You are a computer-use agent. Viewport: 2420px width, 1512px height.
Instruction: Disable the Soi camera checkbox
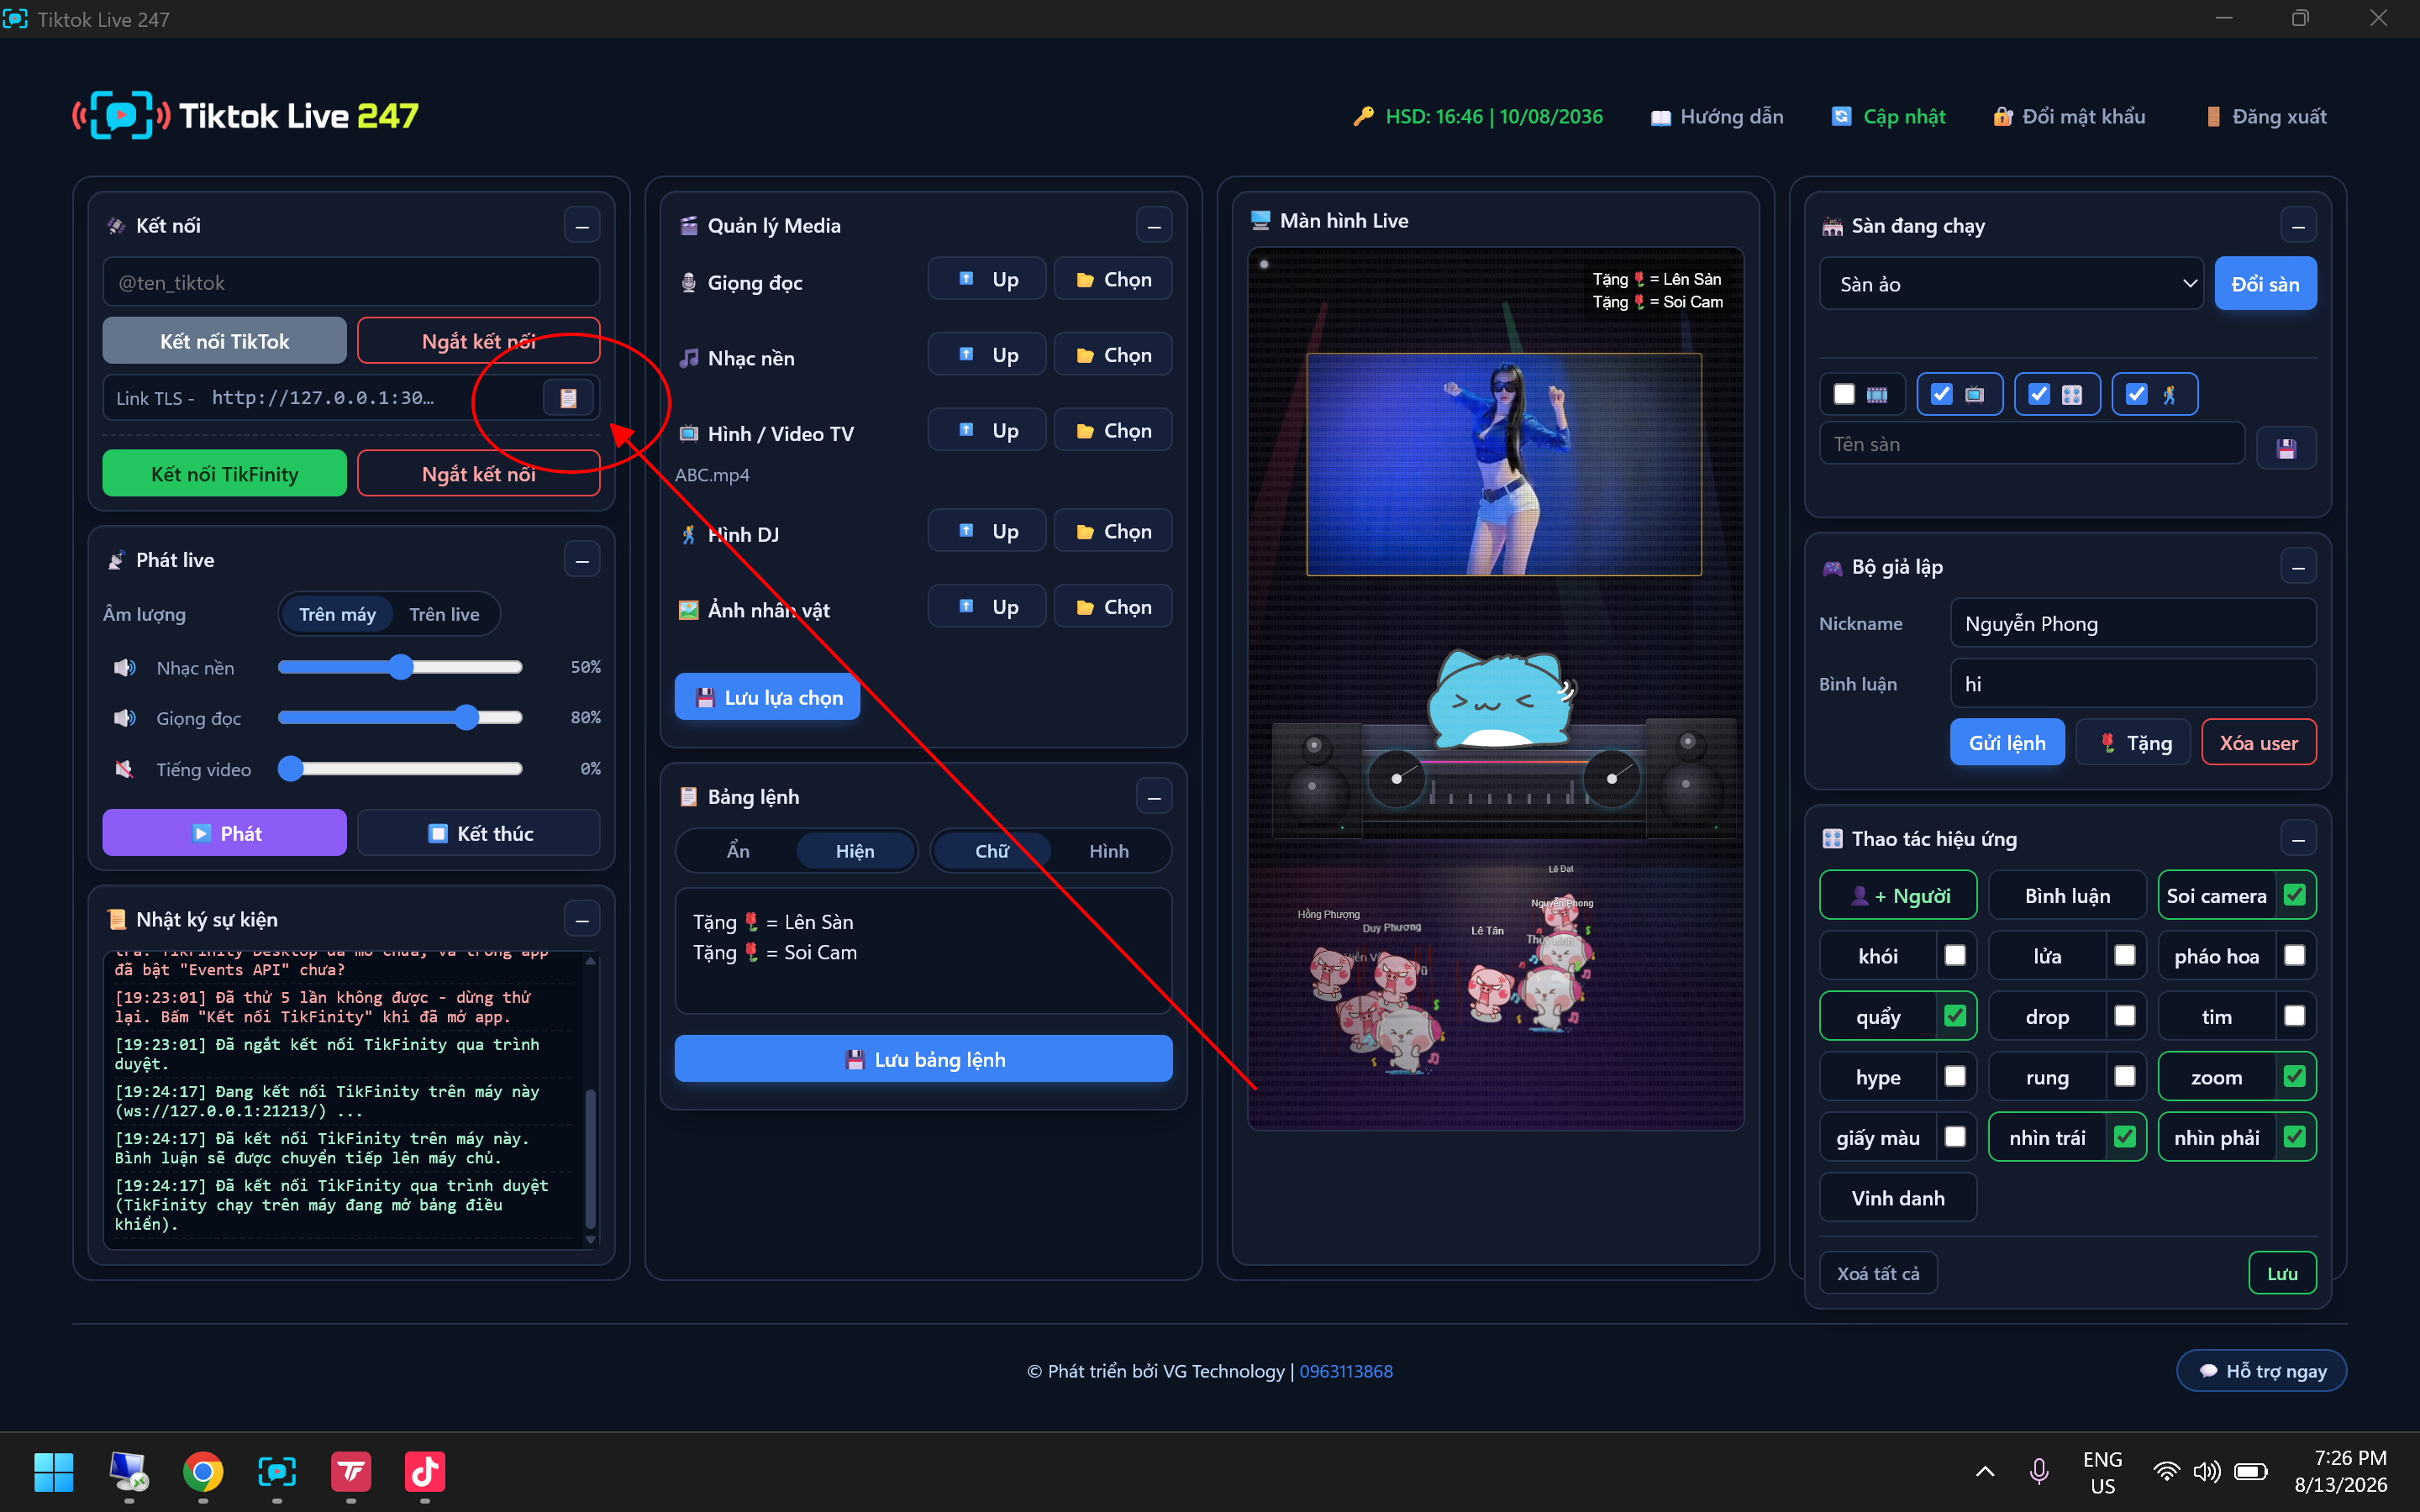pyautogui.click(x=2295, y=895)
